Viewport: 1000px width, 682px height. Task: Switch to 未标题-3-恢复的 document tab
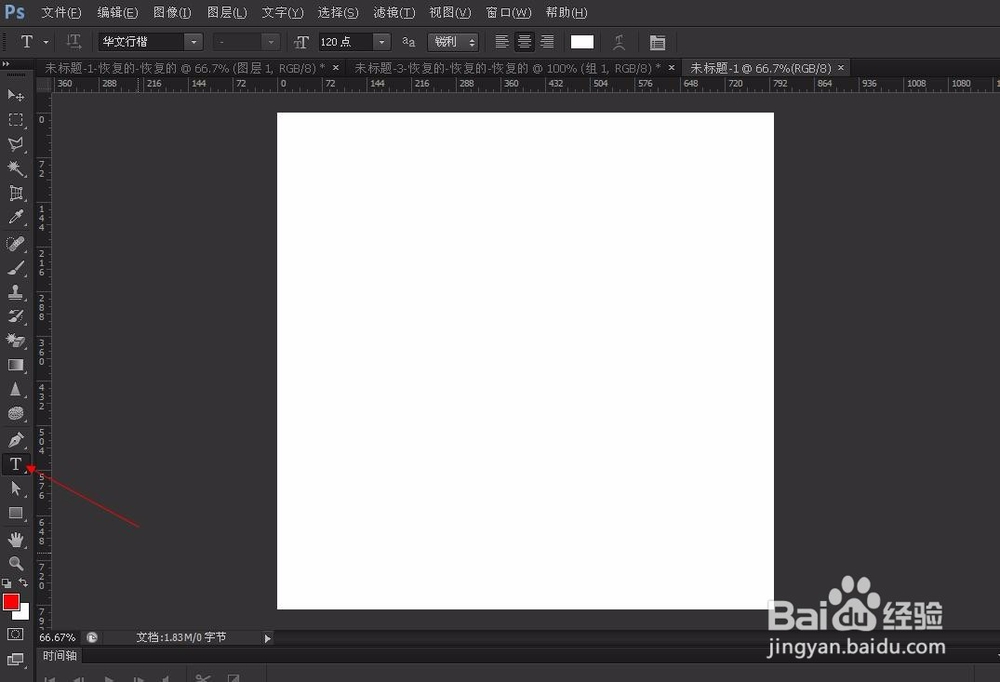point(507,68)
